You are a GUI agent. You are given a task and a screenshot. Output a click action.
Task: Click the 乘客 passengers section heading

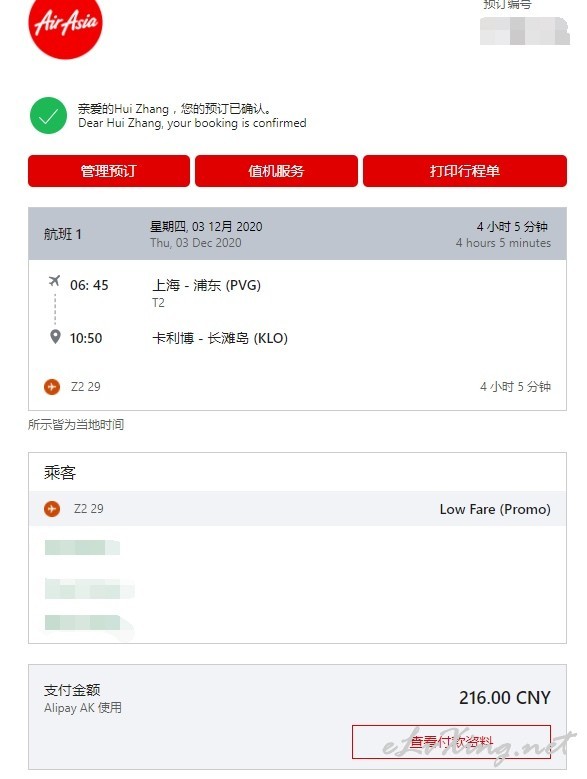point(60,472)
